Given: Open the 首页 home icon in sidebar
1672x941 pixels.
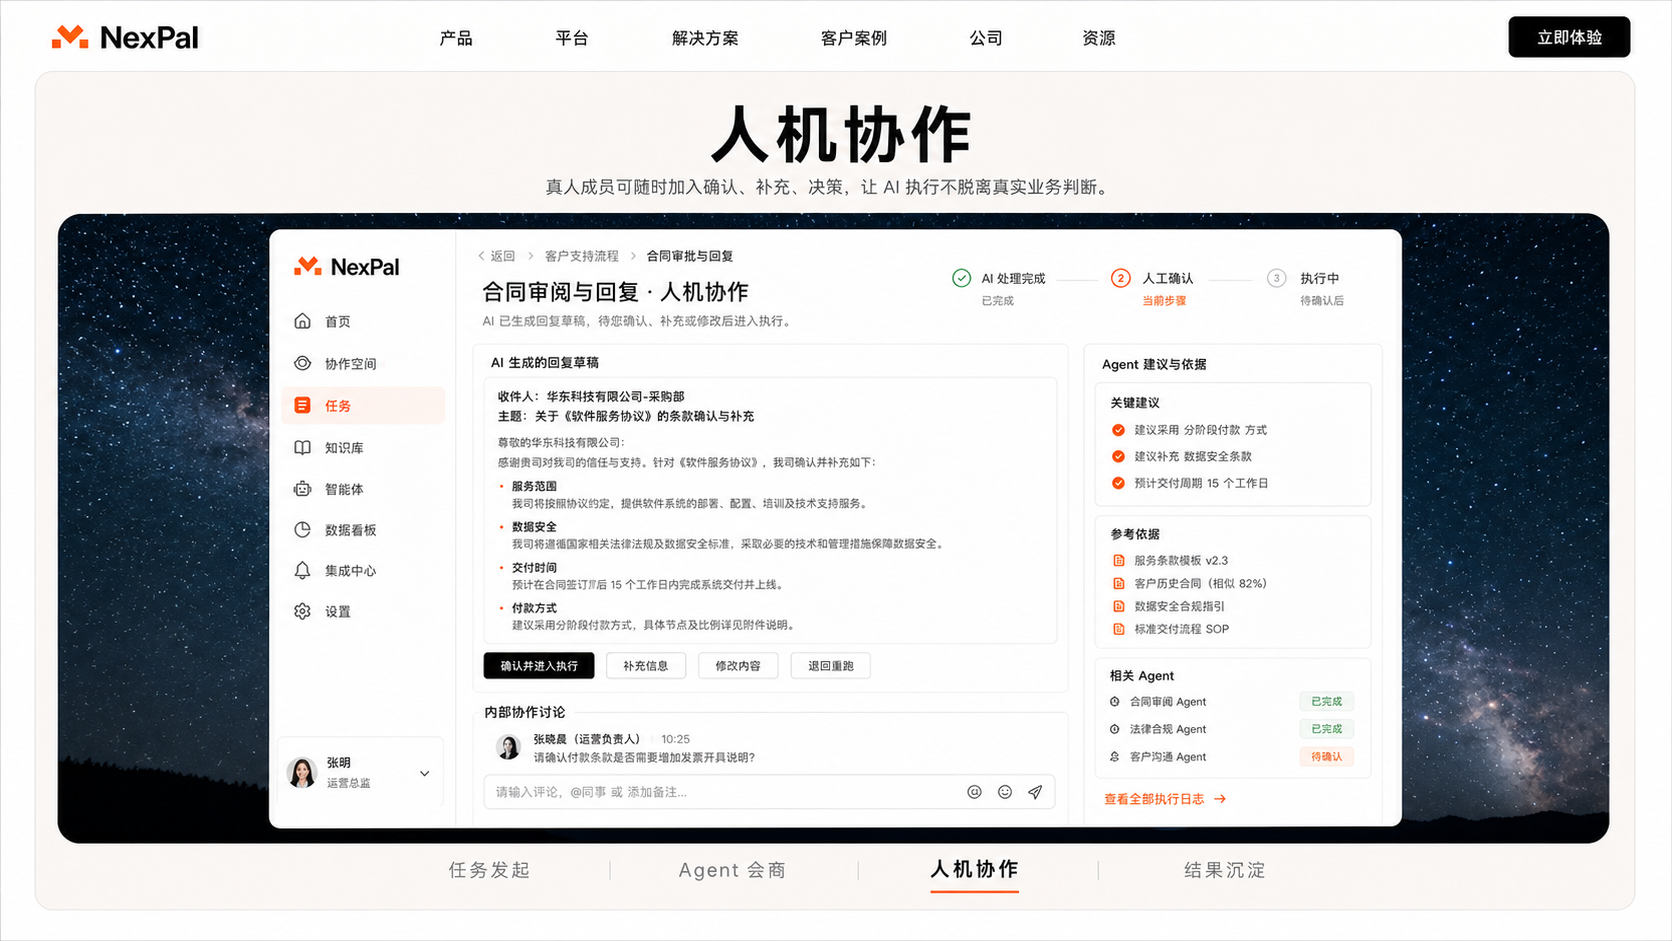Looking at the screenshot, I should [302, 321].
